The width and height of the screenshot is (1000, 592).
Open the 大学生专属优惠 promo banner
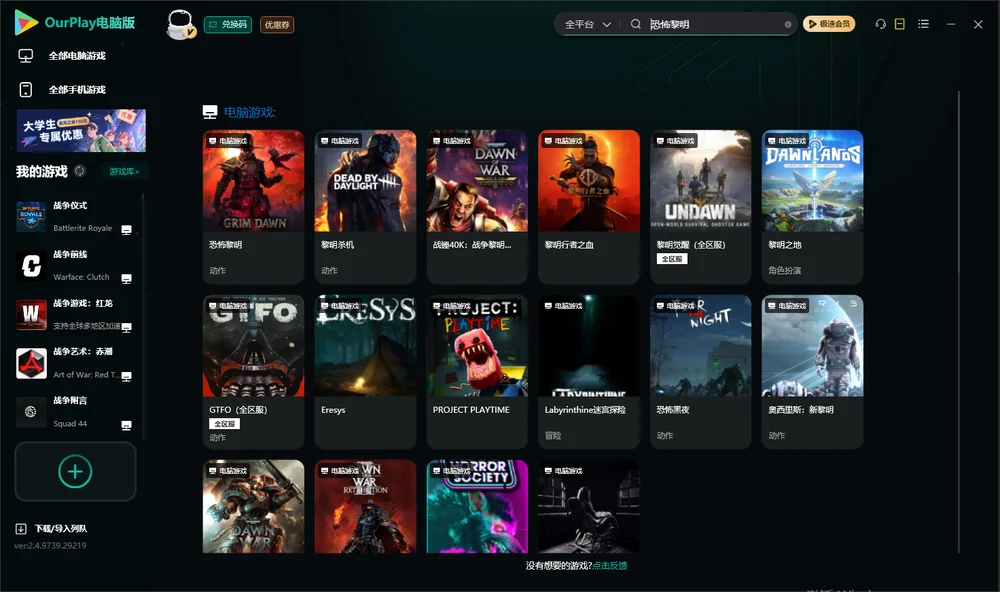82,131
